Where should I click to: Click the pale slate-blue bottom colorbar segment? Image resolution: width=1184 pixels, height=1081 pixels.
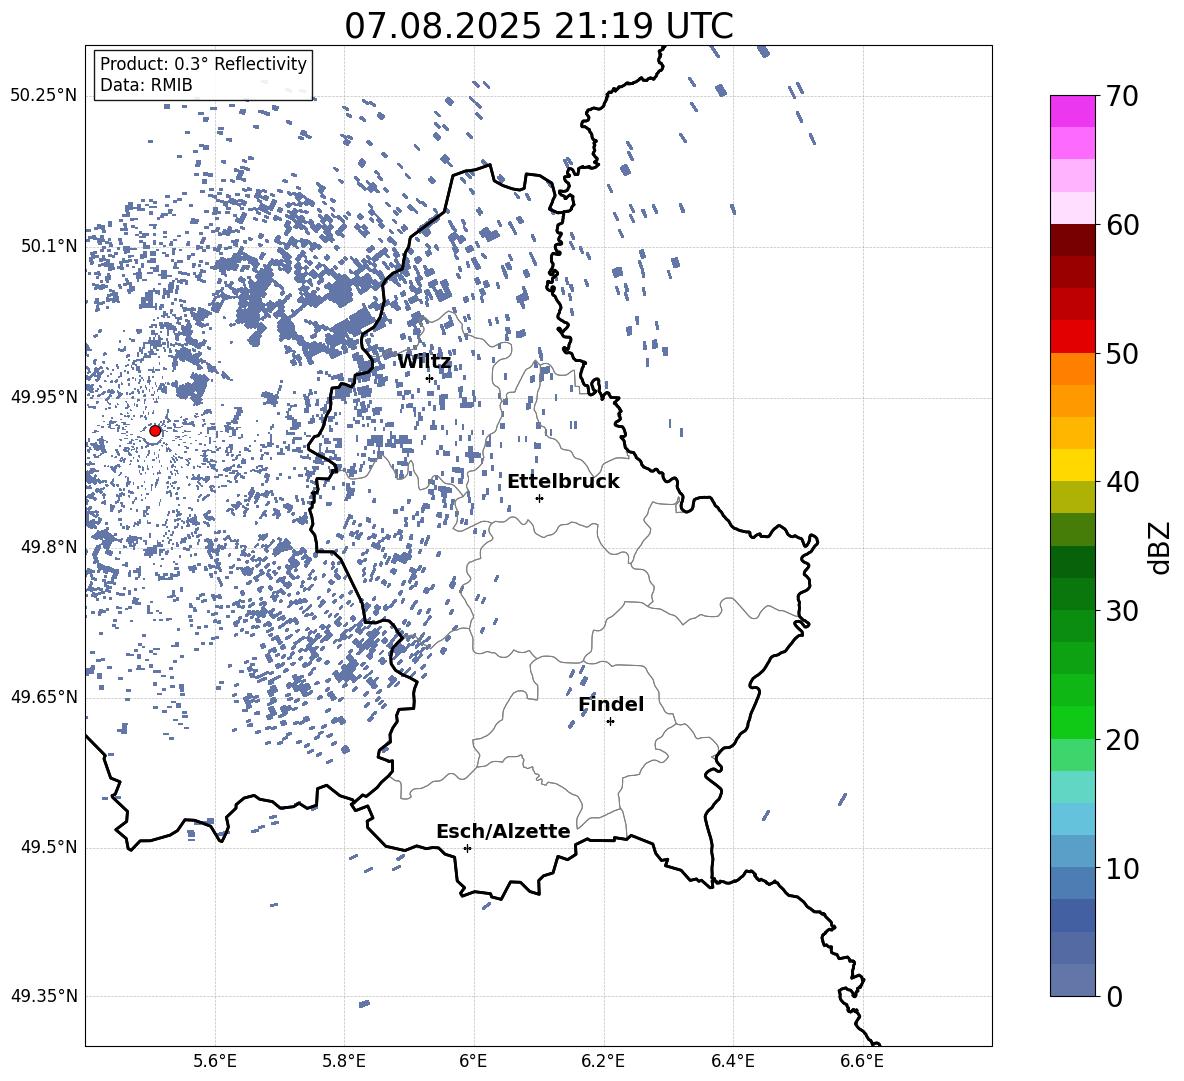click(1073, 981)
